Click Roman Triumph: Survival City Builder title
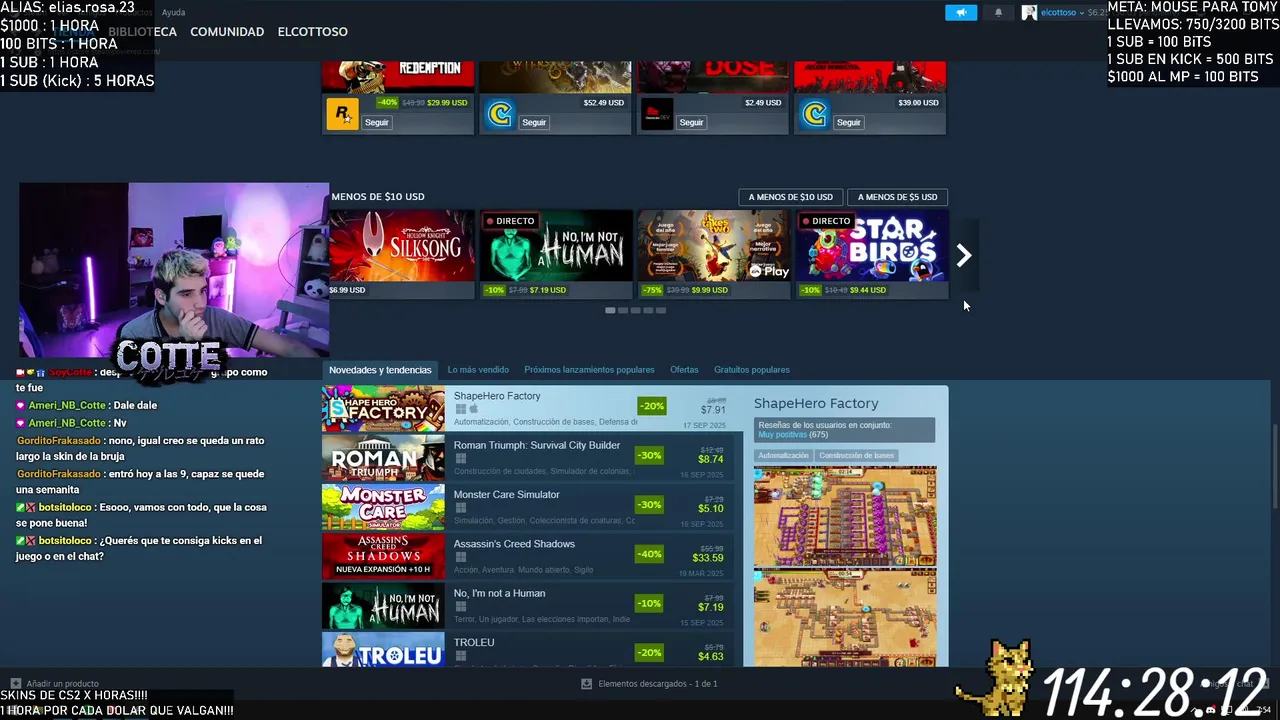 pyautogui.click(x=537, y=445)
